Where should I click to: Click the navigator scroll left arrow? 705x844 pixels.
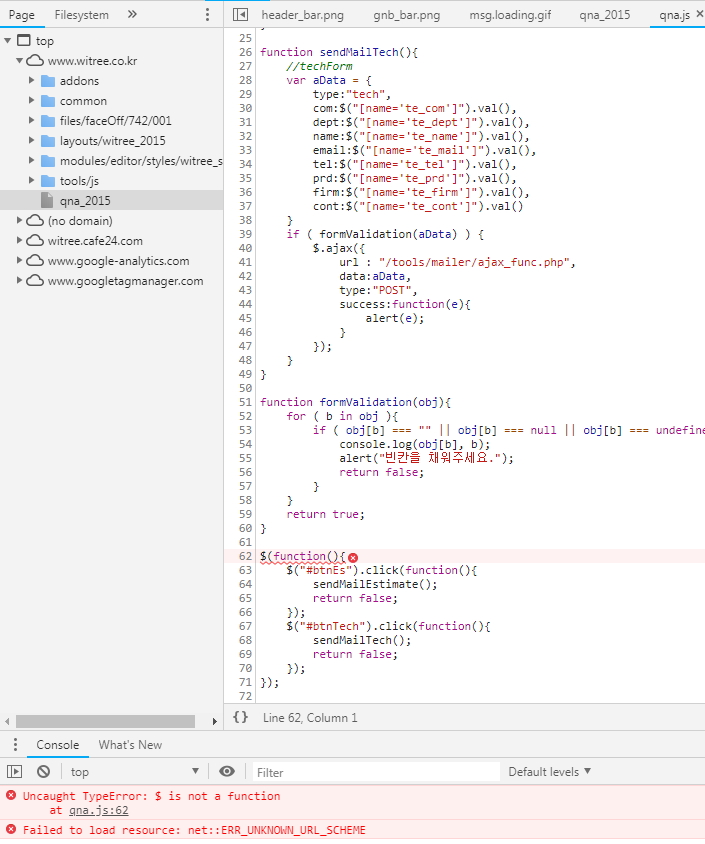coord(7,721)
